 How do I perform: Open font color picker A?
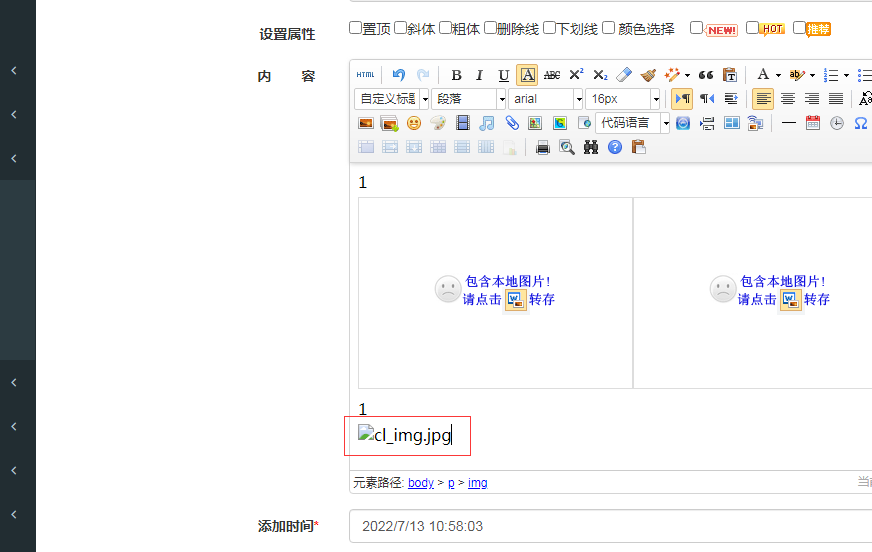(763, 75)
